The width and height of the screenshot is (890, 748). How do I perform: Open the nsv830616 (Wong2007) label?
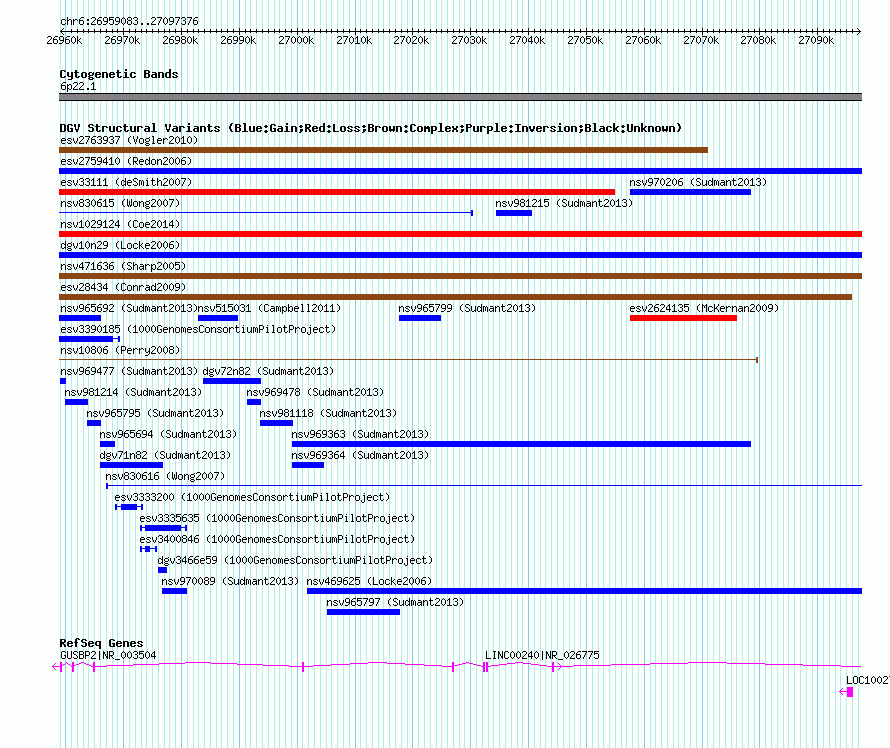click(x=165, y=476)
